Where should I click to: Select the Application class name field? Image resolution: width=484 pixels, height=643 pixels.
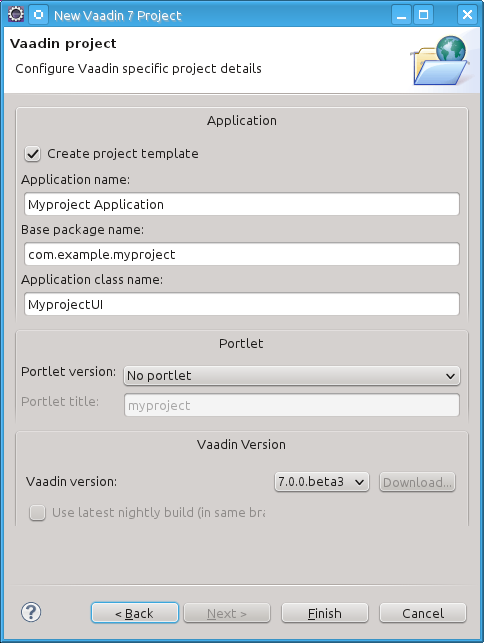pos(242,304)
